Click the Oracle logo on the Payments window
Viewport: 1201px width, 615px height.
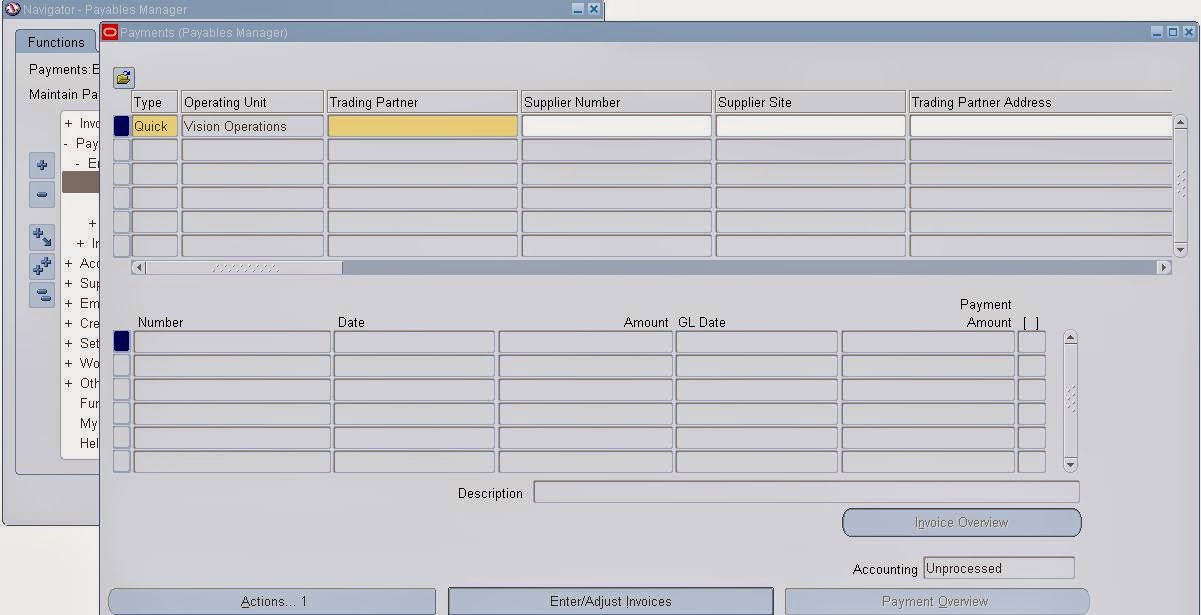click(x=110, y=32)
